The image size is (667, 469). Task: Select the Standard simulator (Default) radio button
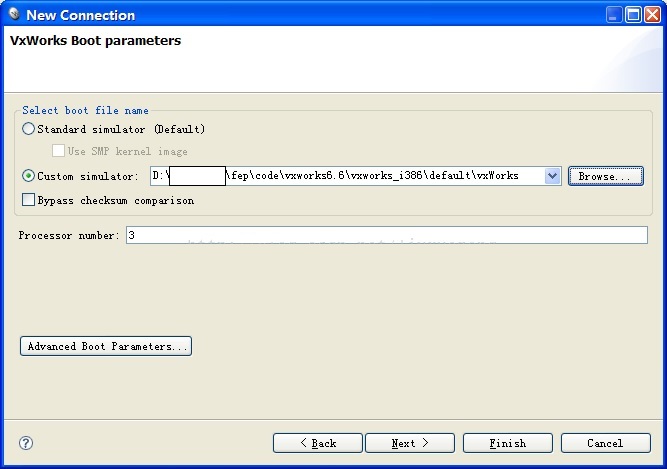tap(29, 129)
